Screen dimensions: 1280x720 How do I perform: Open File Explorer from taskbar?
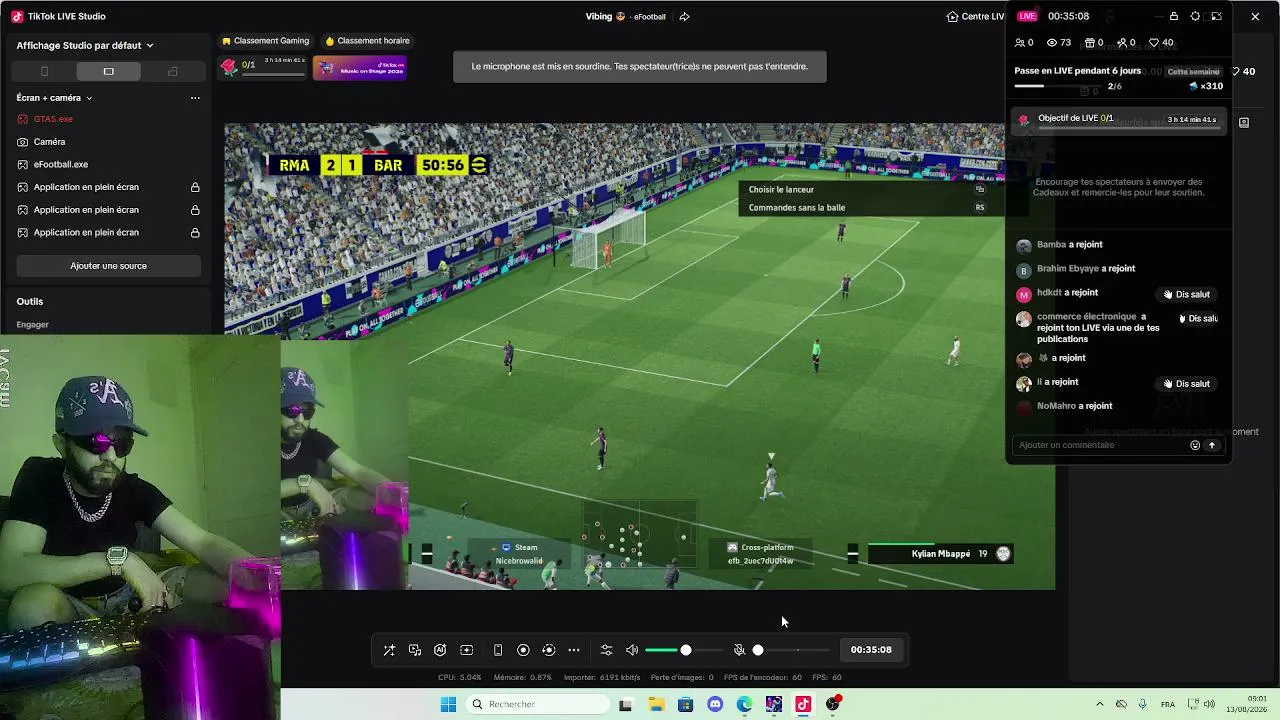tap(656, 704)
